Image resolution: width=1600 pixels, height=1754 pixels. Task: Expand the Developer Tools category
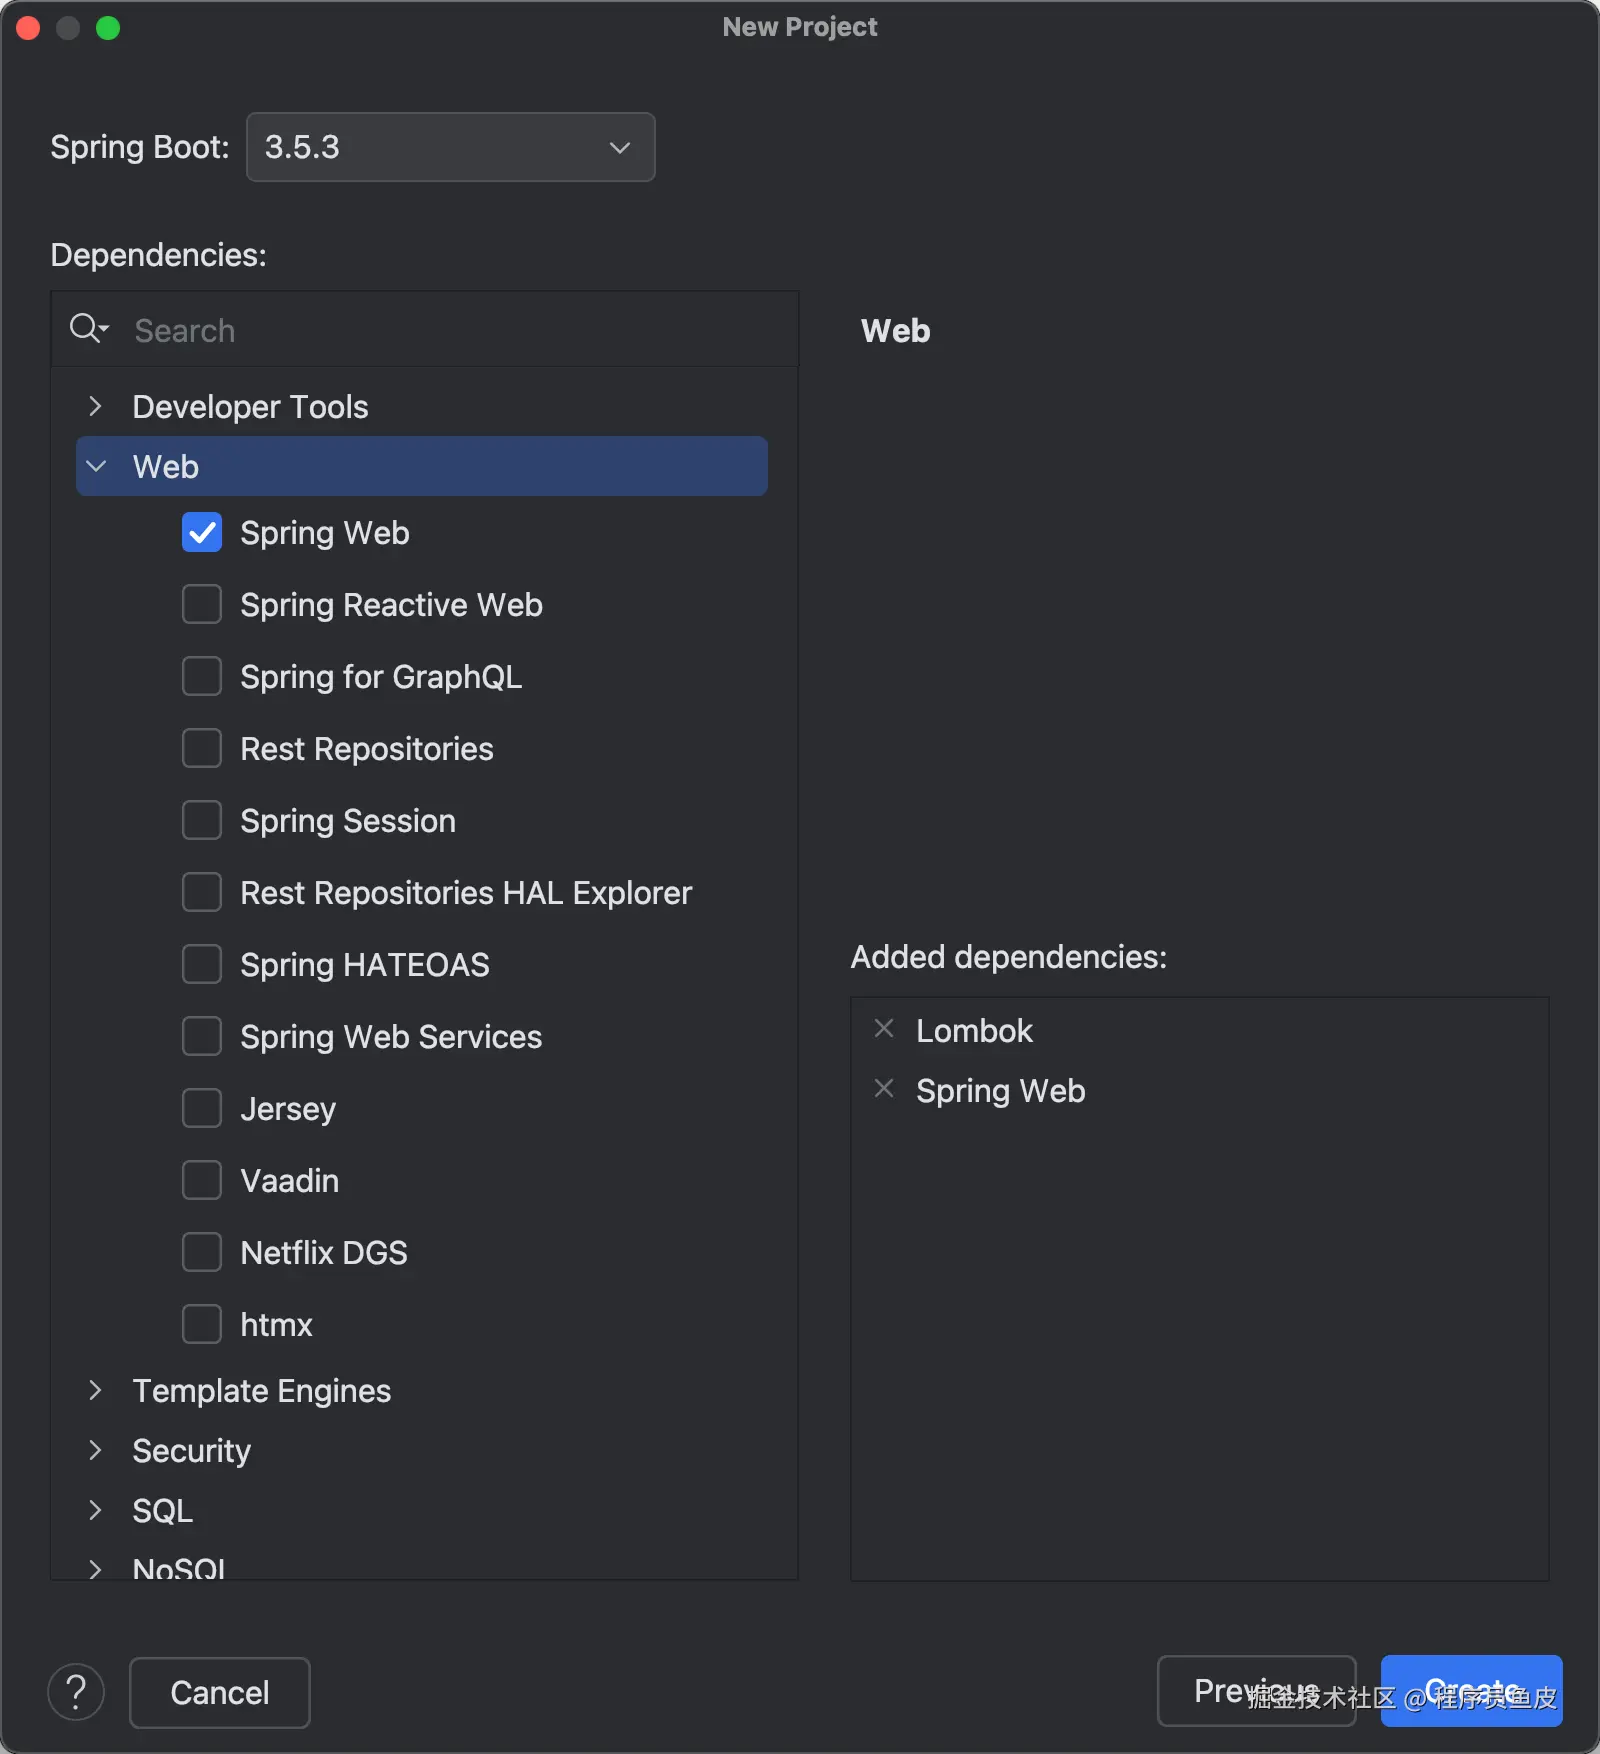(x=95, y=407)
